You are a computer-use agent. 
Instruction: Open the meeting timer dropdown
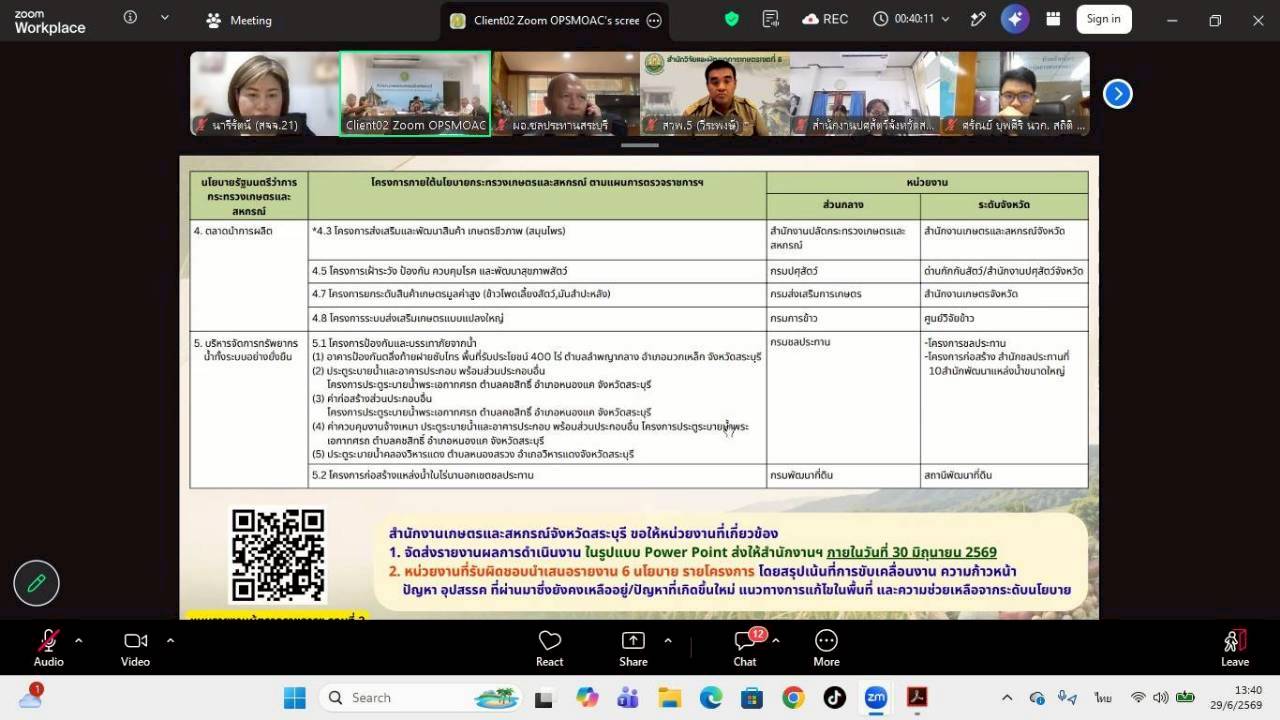coord(946,19)
